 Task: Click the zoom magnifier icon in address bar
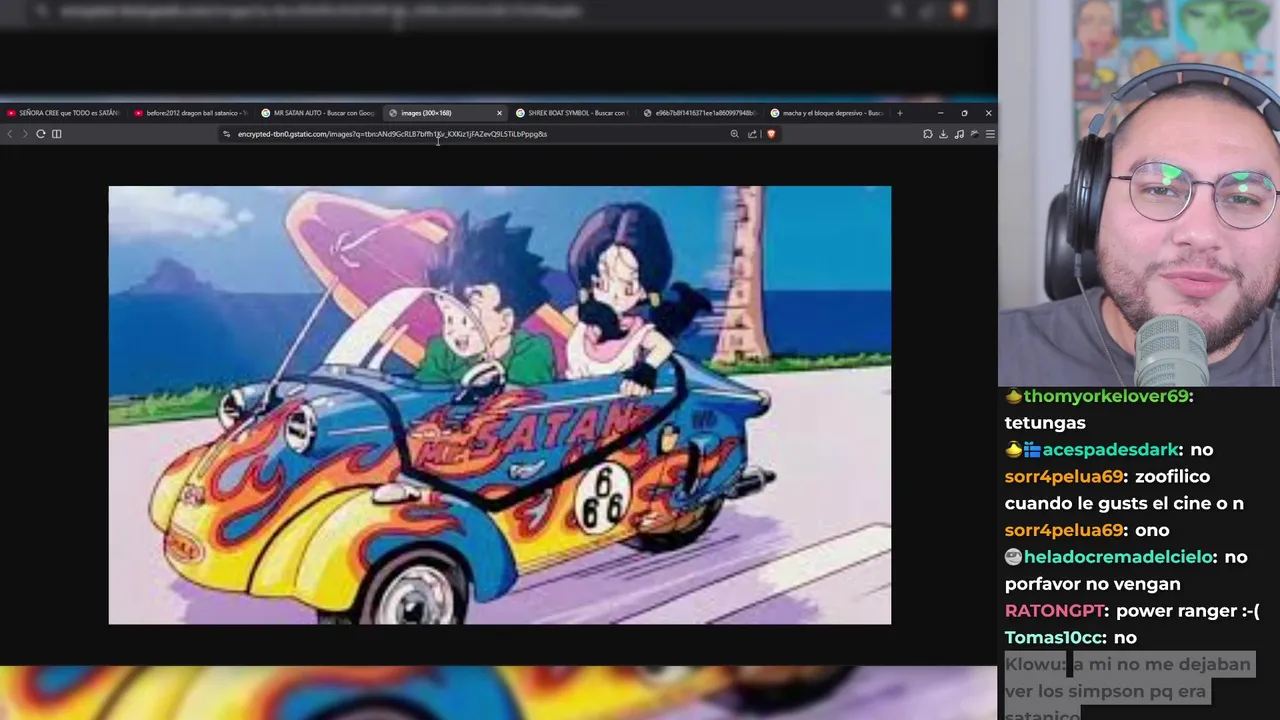tap(735, 134)
